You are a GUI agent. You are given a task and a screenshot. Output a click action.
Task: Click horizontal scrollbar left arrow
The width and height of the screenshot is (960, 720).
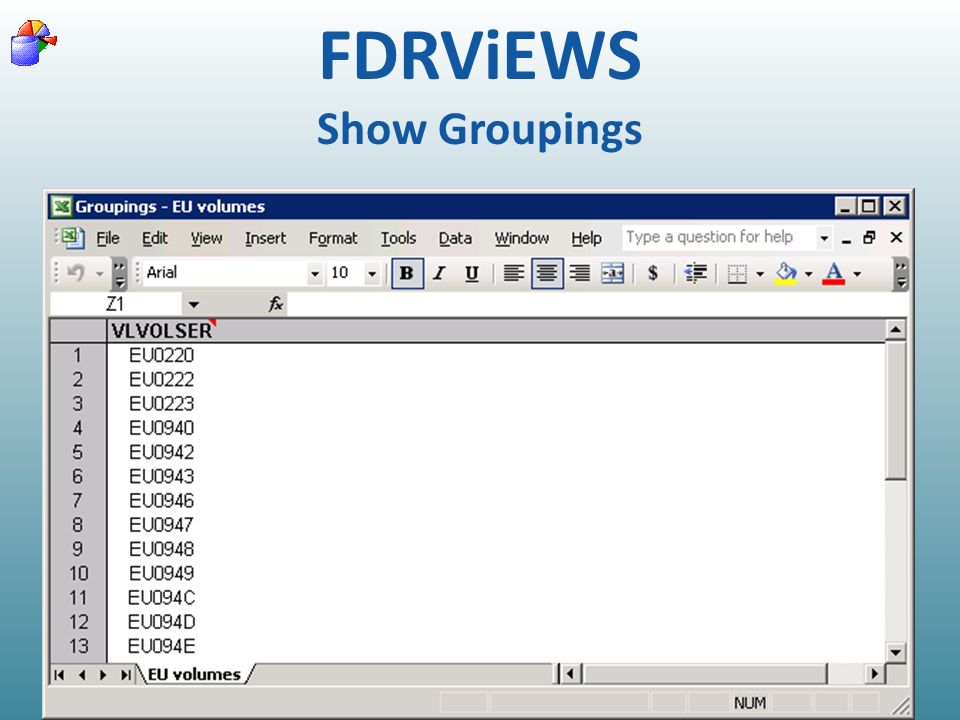click(570, 674)
